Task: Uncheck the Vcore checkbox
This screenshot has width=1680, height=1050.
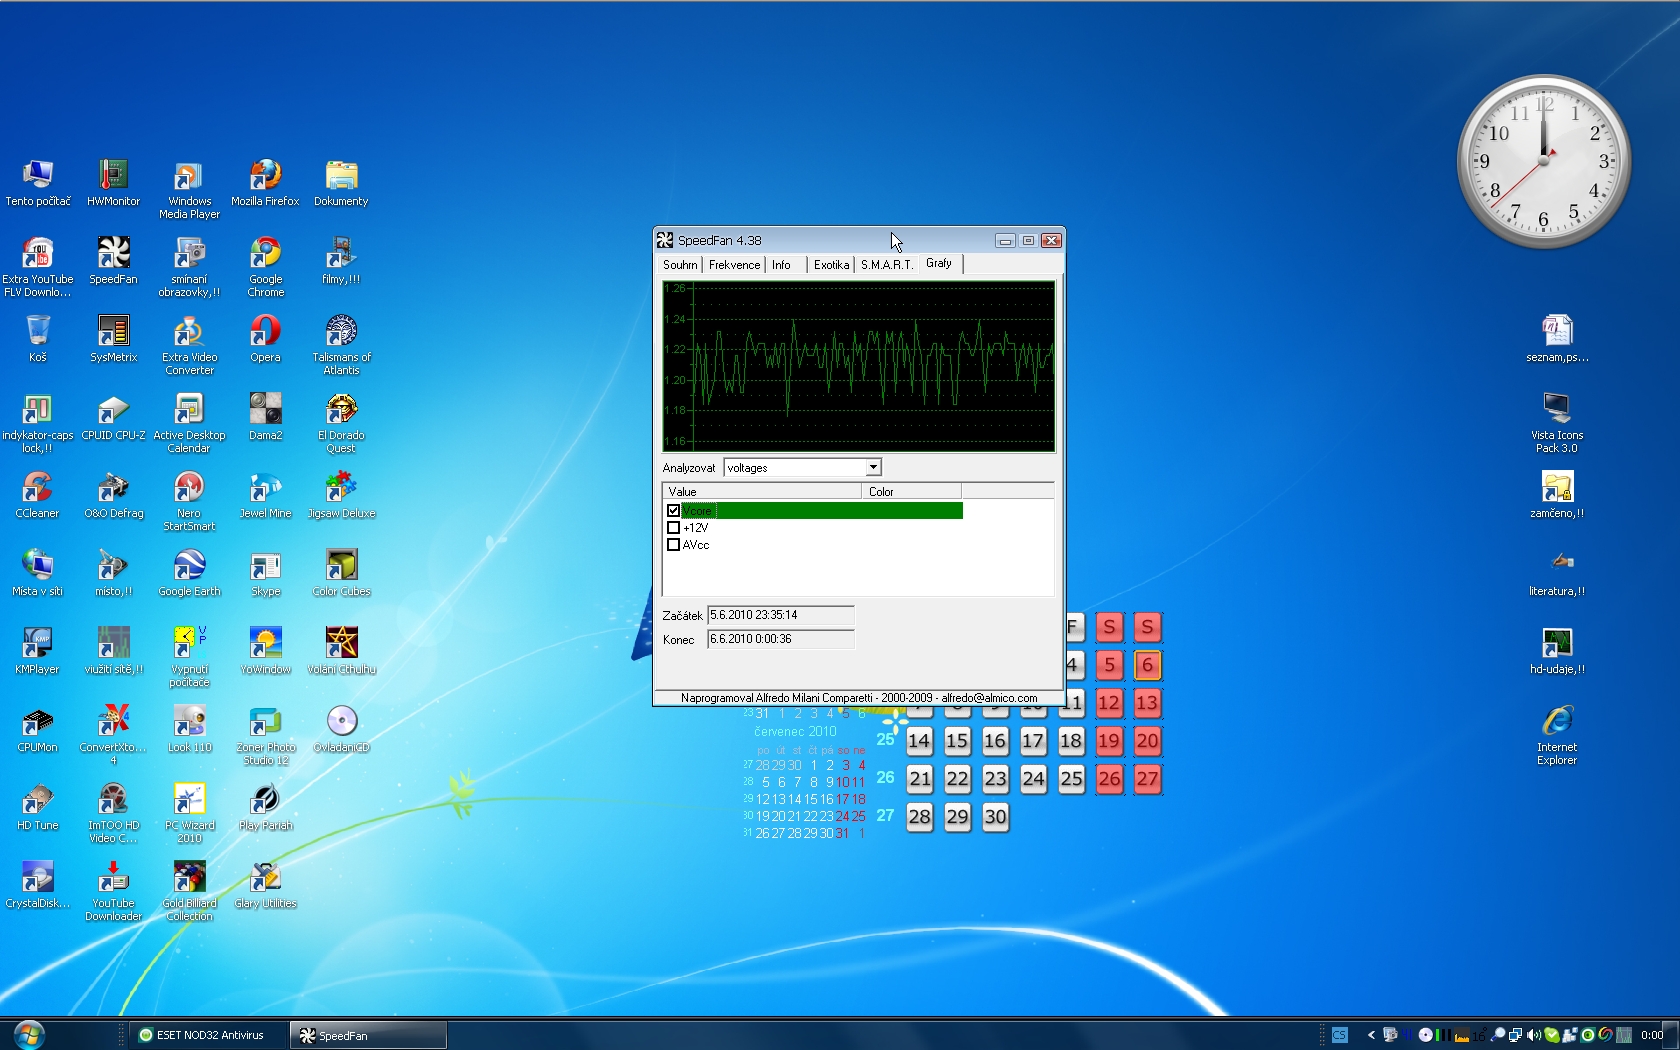Action: tap(673, 511)
